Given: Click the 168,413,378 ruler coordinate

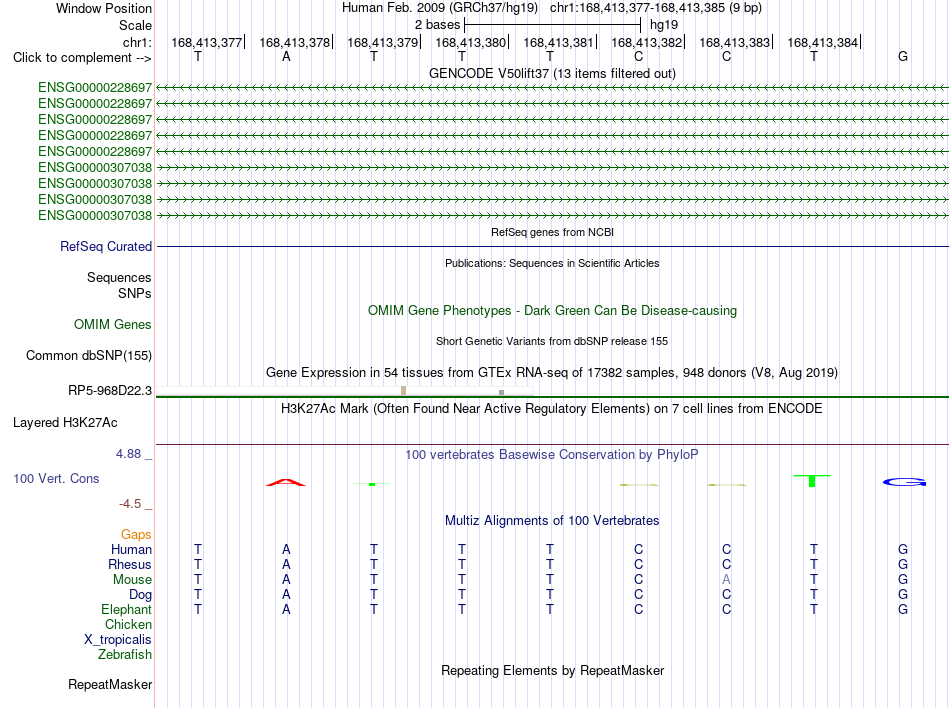Looking at the screenshot, I should click(294, 42).
